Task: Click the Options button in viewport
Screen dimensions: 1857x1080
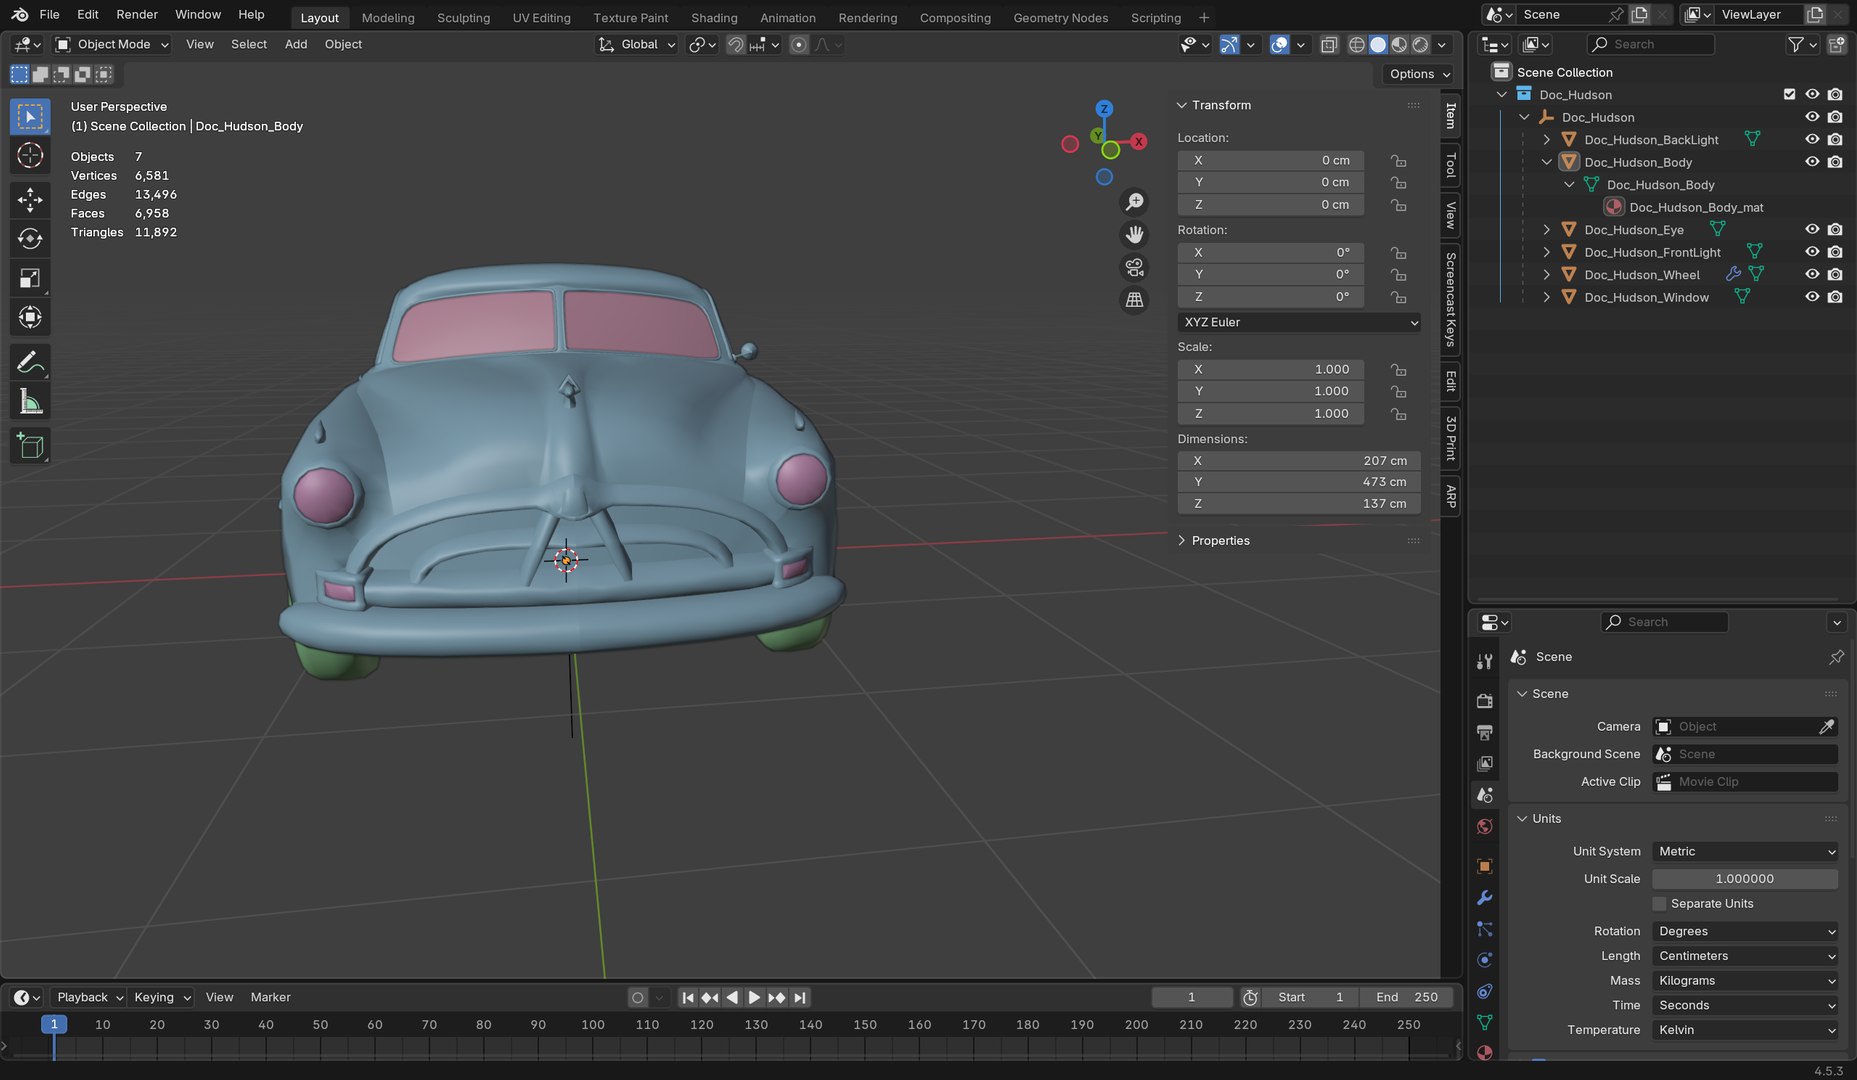Action: click(1419, 74)
